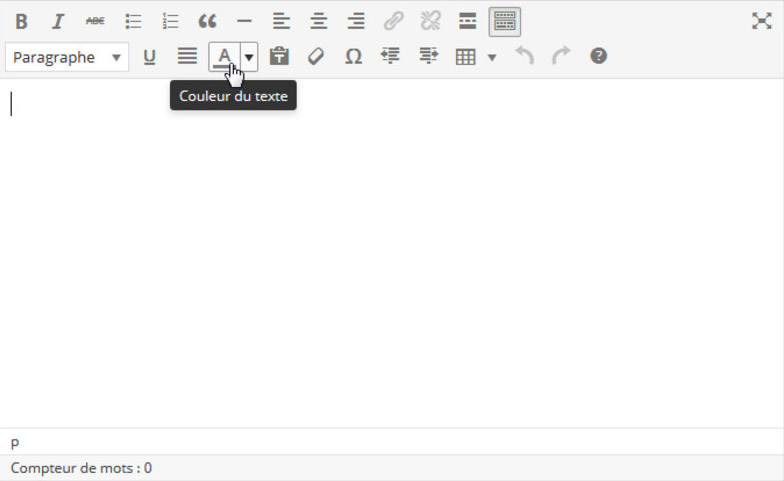Decrease the paragraph indent

[x=390, y=56]
